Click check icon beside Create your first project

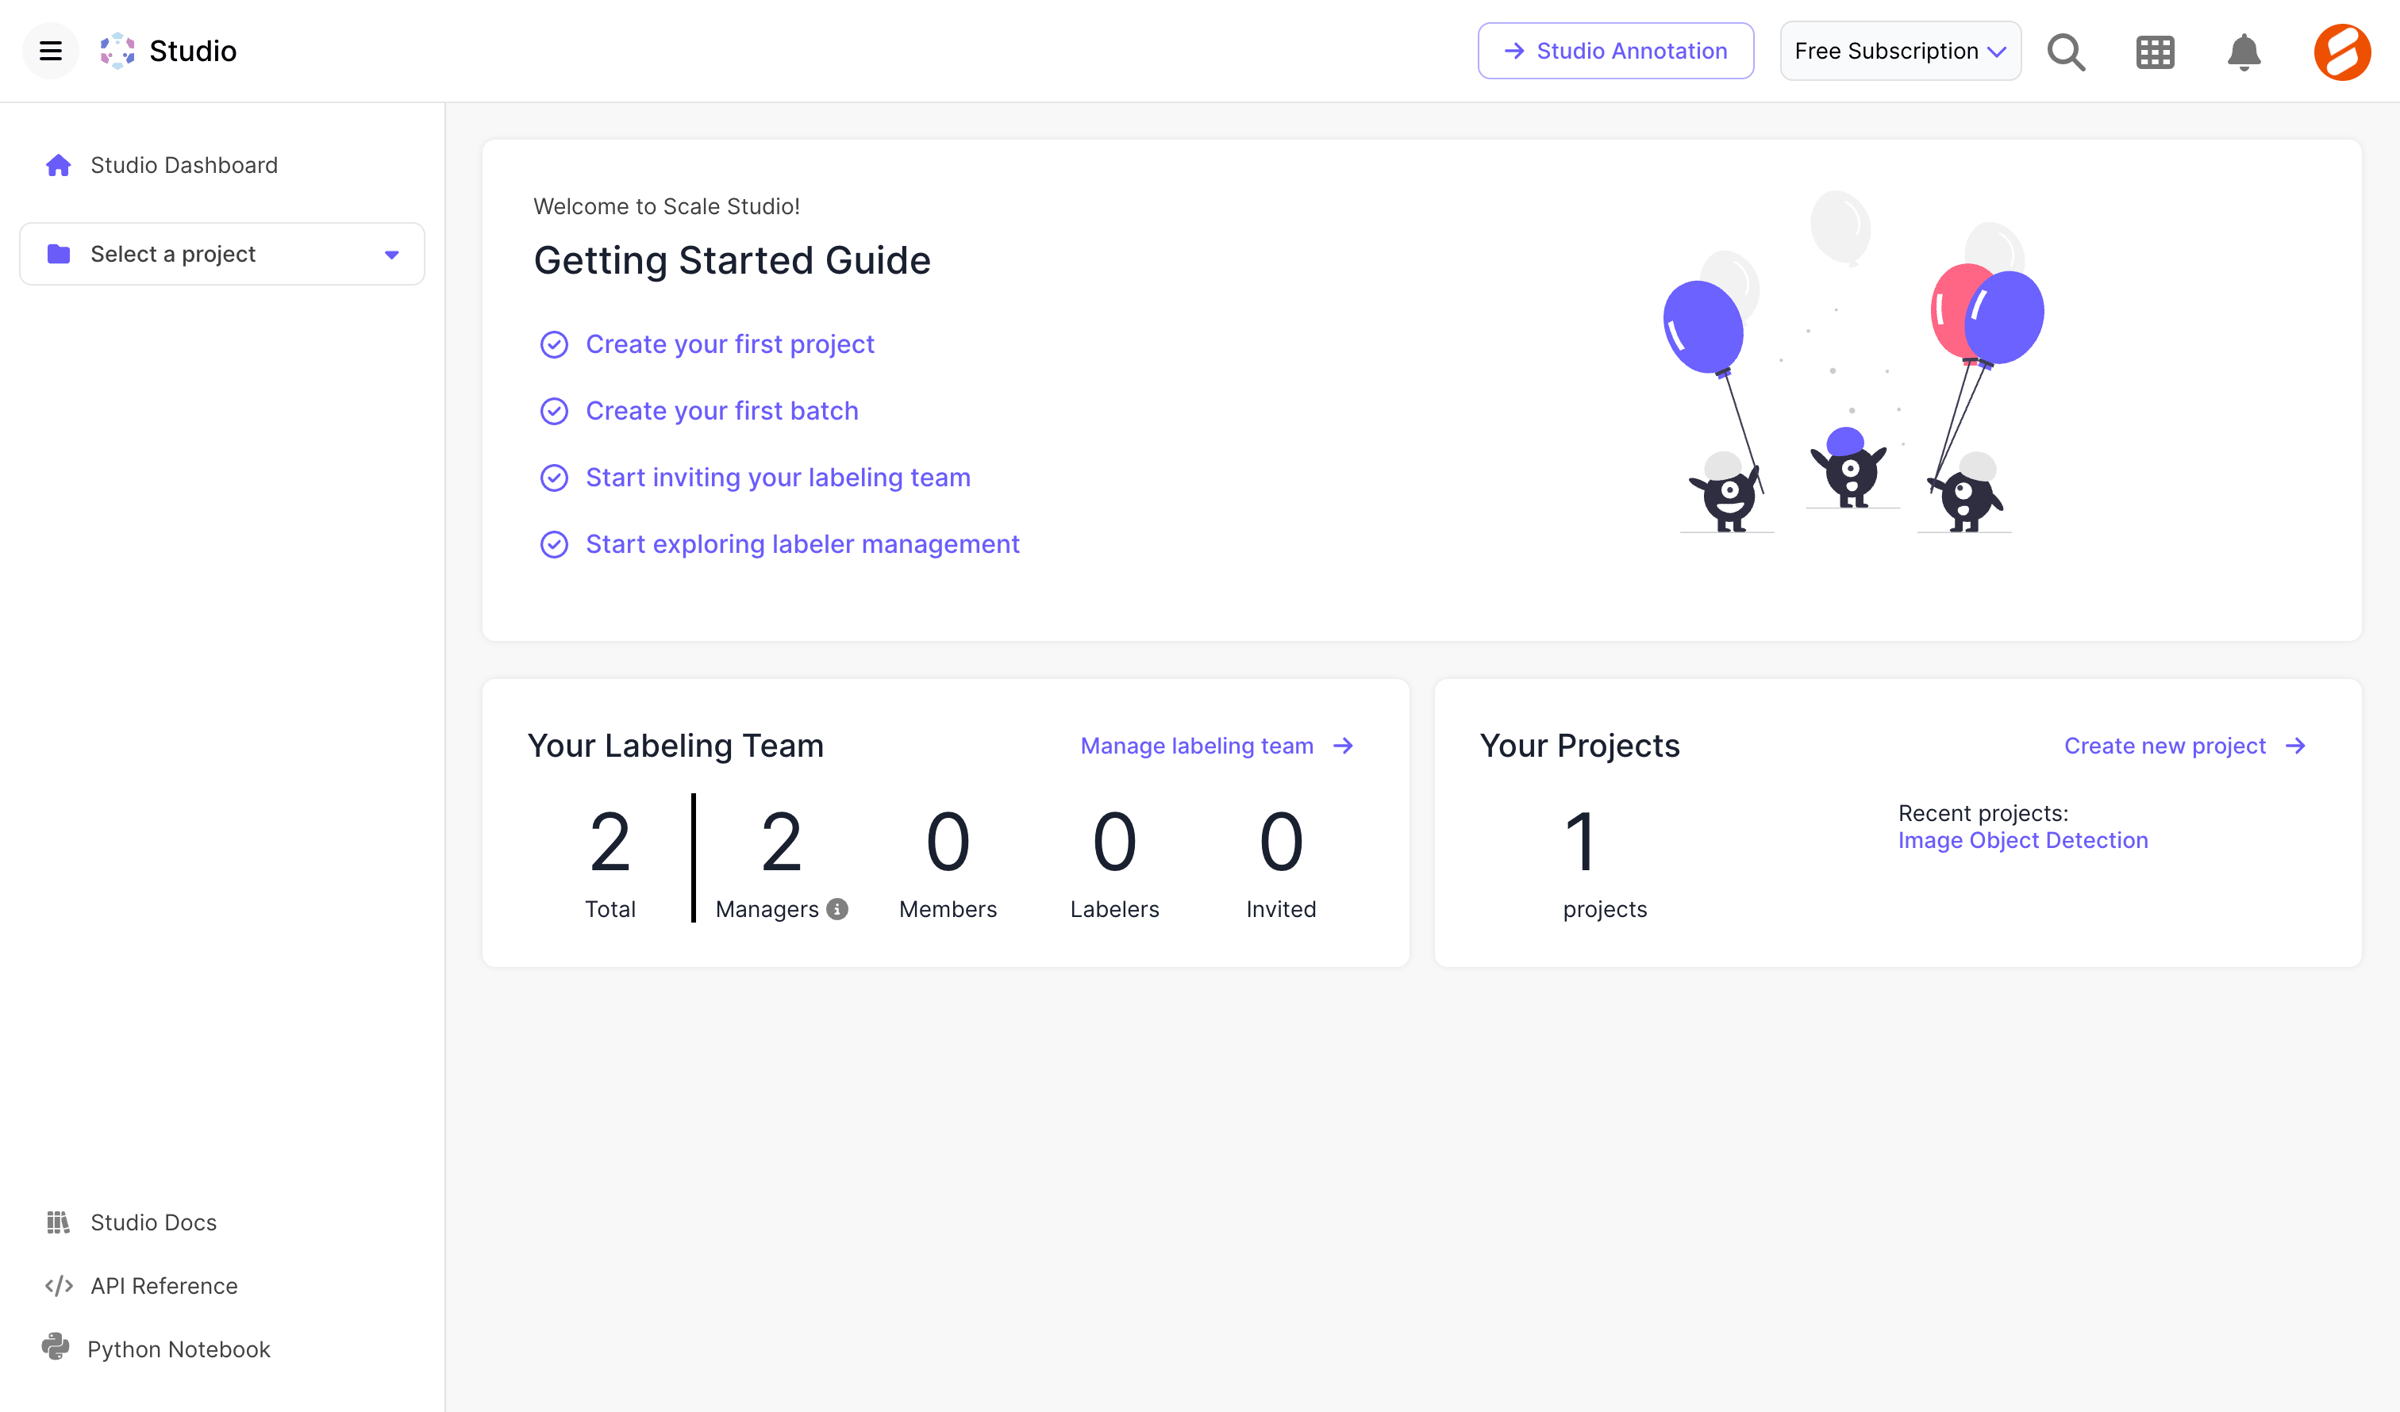tap(554, 345)
